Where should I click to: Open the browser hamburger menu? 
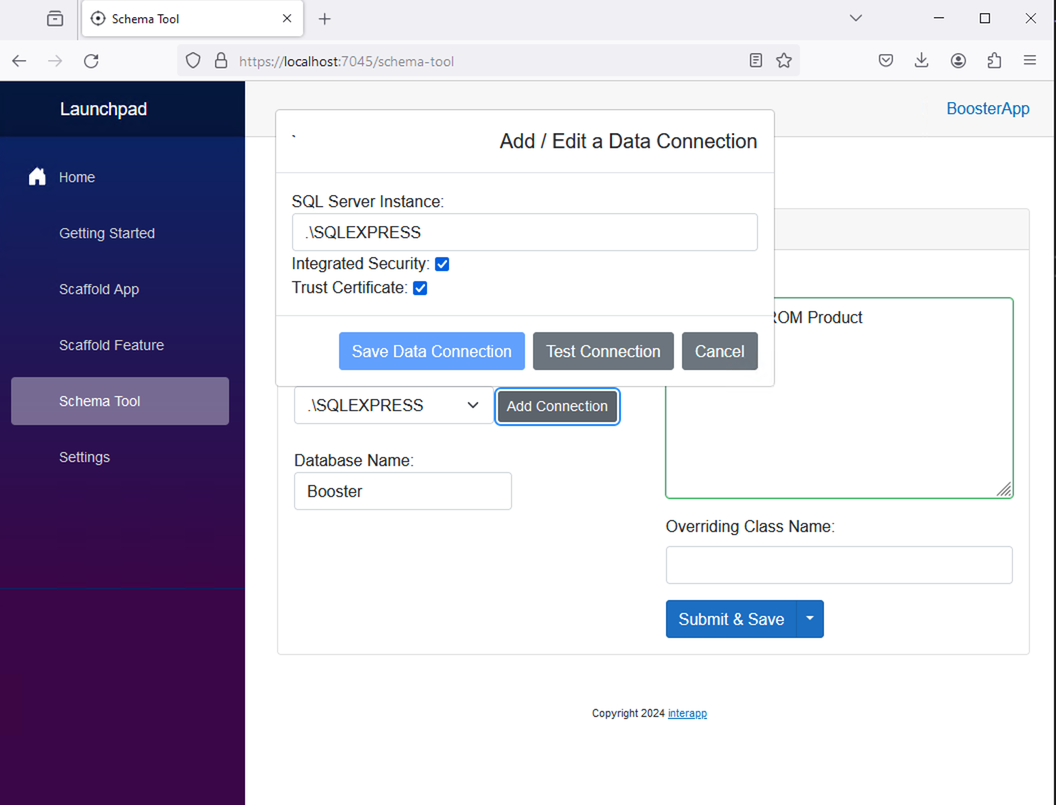pos(1030,61)
